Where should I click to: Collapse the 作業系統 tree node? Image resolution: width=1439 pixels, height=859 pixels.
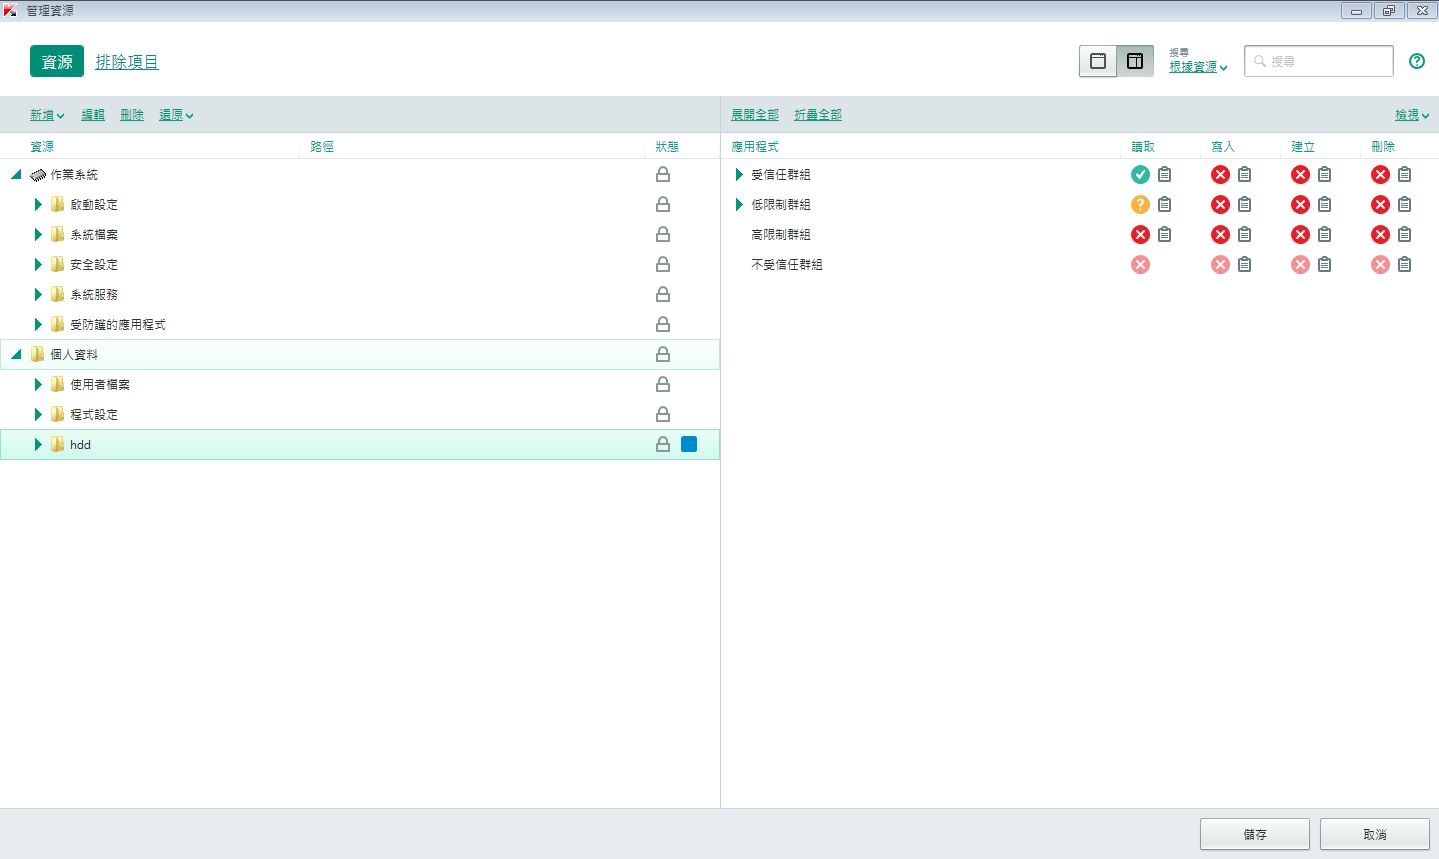[16, 174]
